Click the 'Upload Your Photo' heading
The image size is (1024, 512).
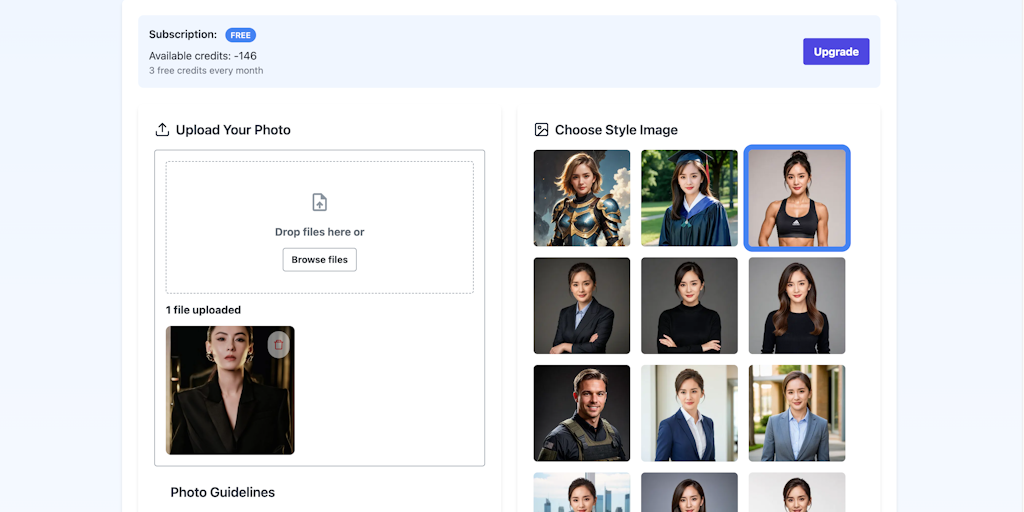point(233,130)
